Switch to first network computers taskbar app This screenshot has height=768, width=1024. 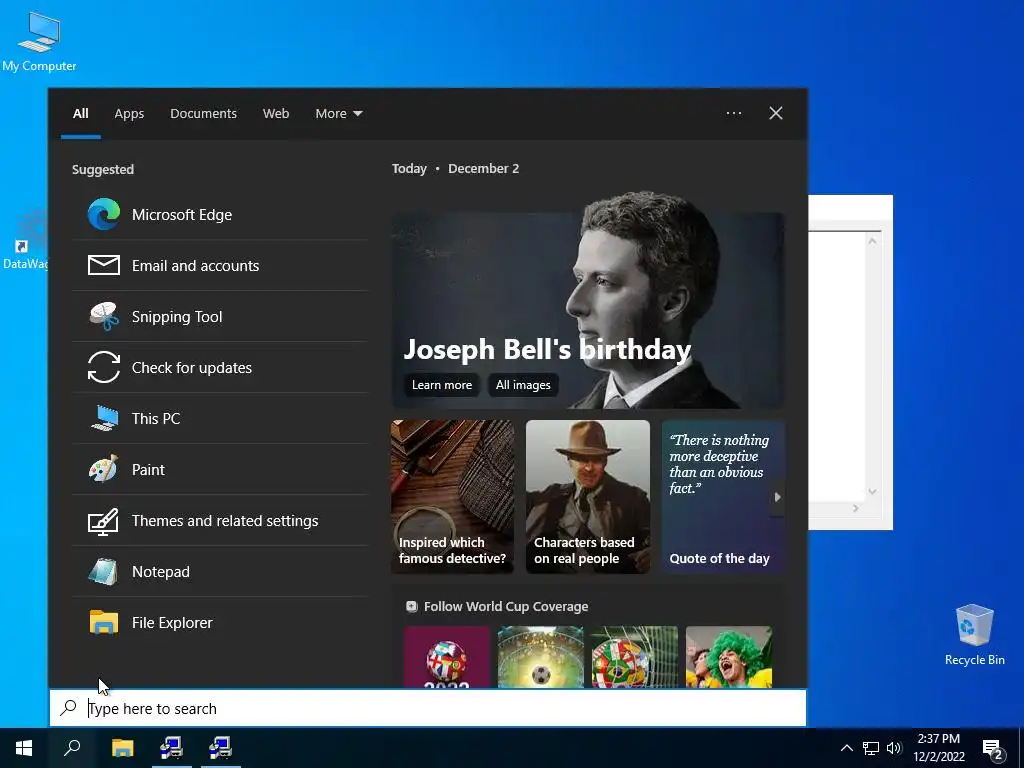coord(172,748)
